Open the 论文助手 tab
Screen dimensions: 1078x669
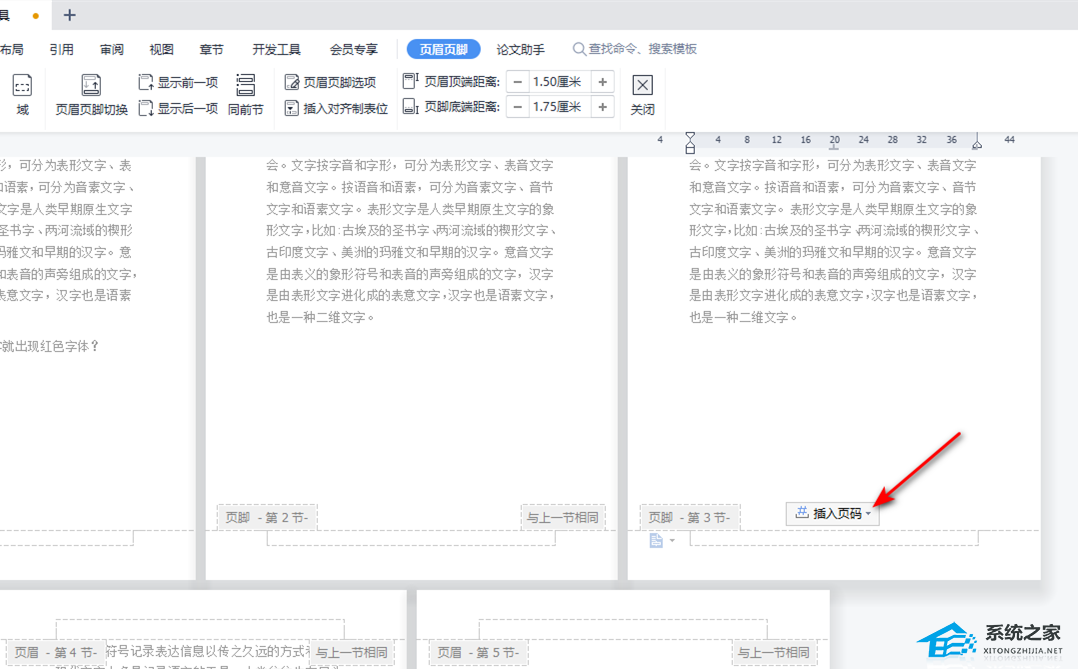tap(520, 49)
